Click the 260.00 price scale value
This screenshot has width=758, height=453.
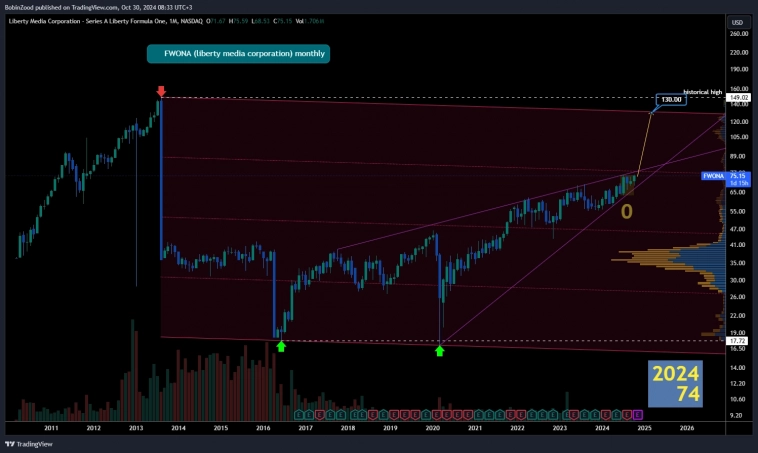[739, 34]
